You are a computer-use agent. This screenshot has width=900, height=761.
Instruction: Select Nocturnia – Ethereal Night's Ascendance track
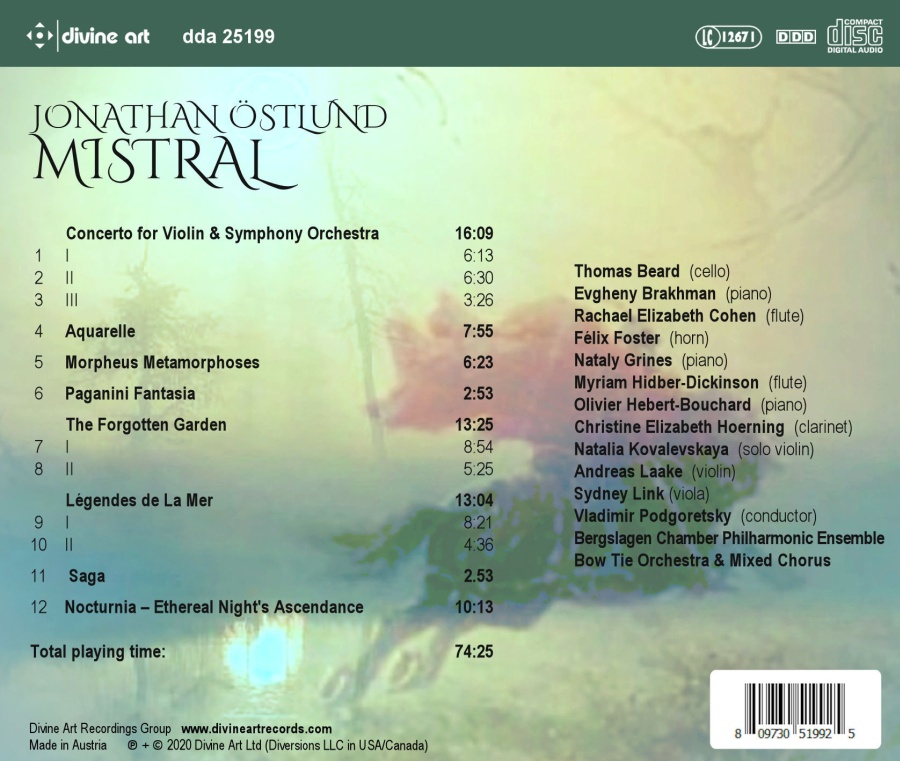214,607
